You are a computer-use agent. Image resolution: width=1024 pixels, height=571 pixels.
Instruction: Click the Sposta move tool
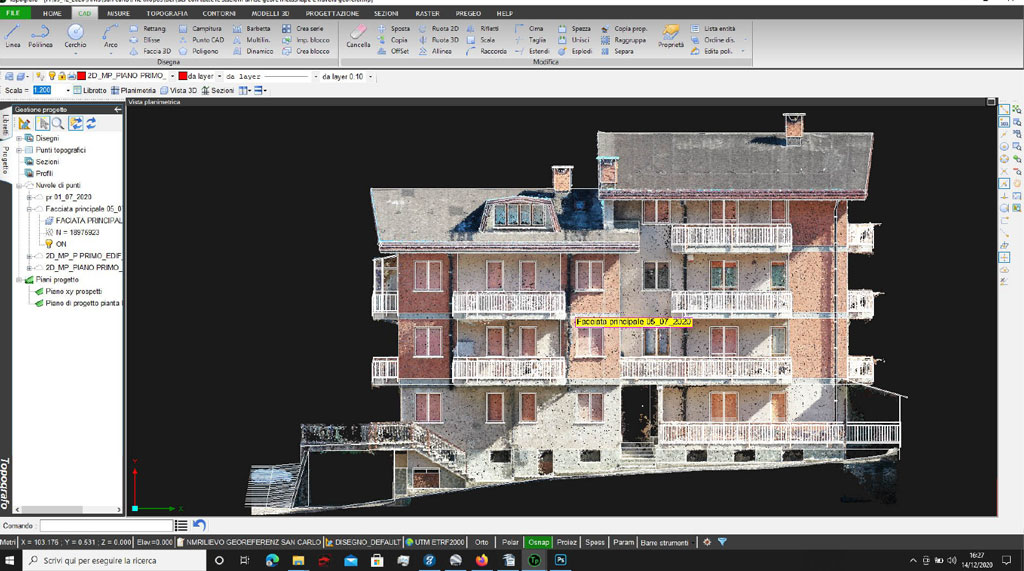[393, 29]
